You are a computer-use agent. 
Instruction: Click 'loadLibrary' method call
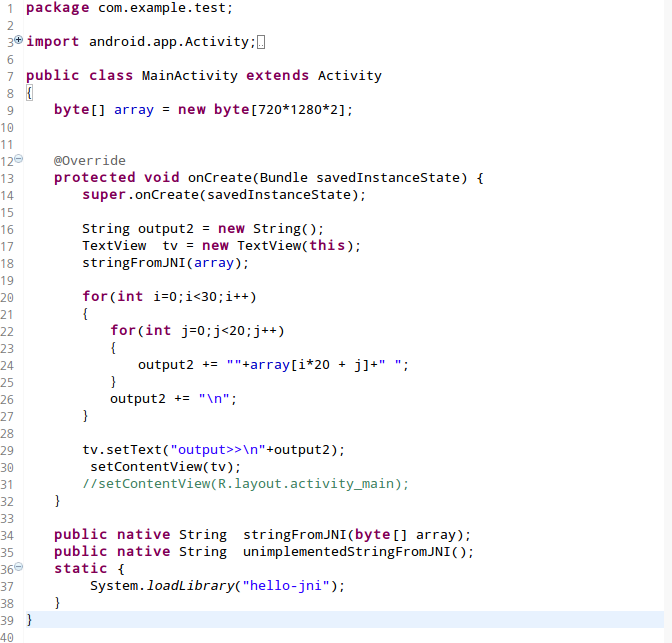(191, 586)
